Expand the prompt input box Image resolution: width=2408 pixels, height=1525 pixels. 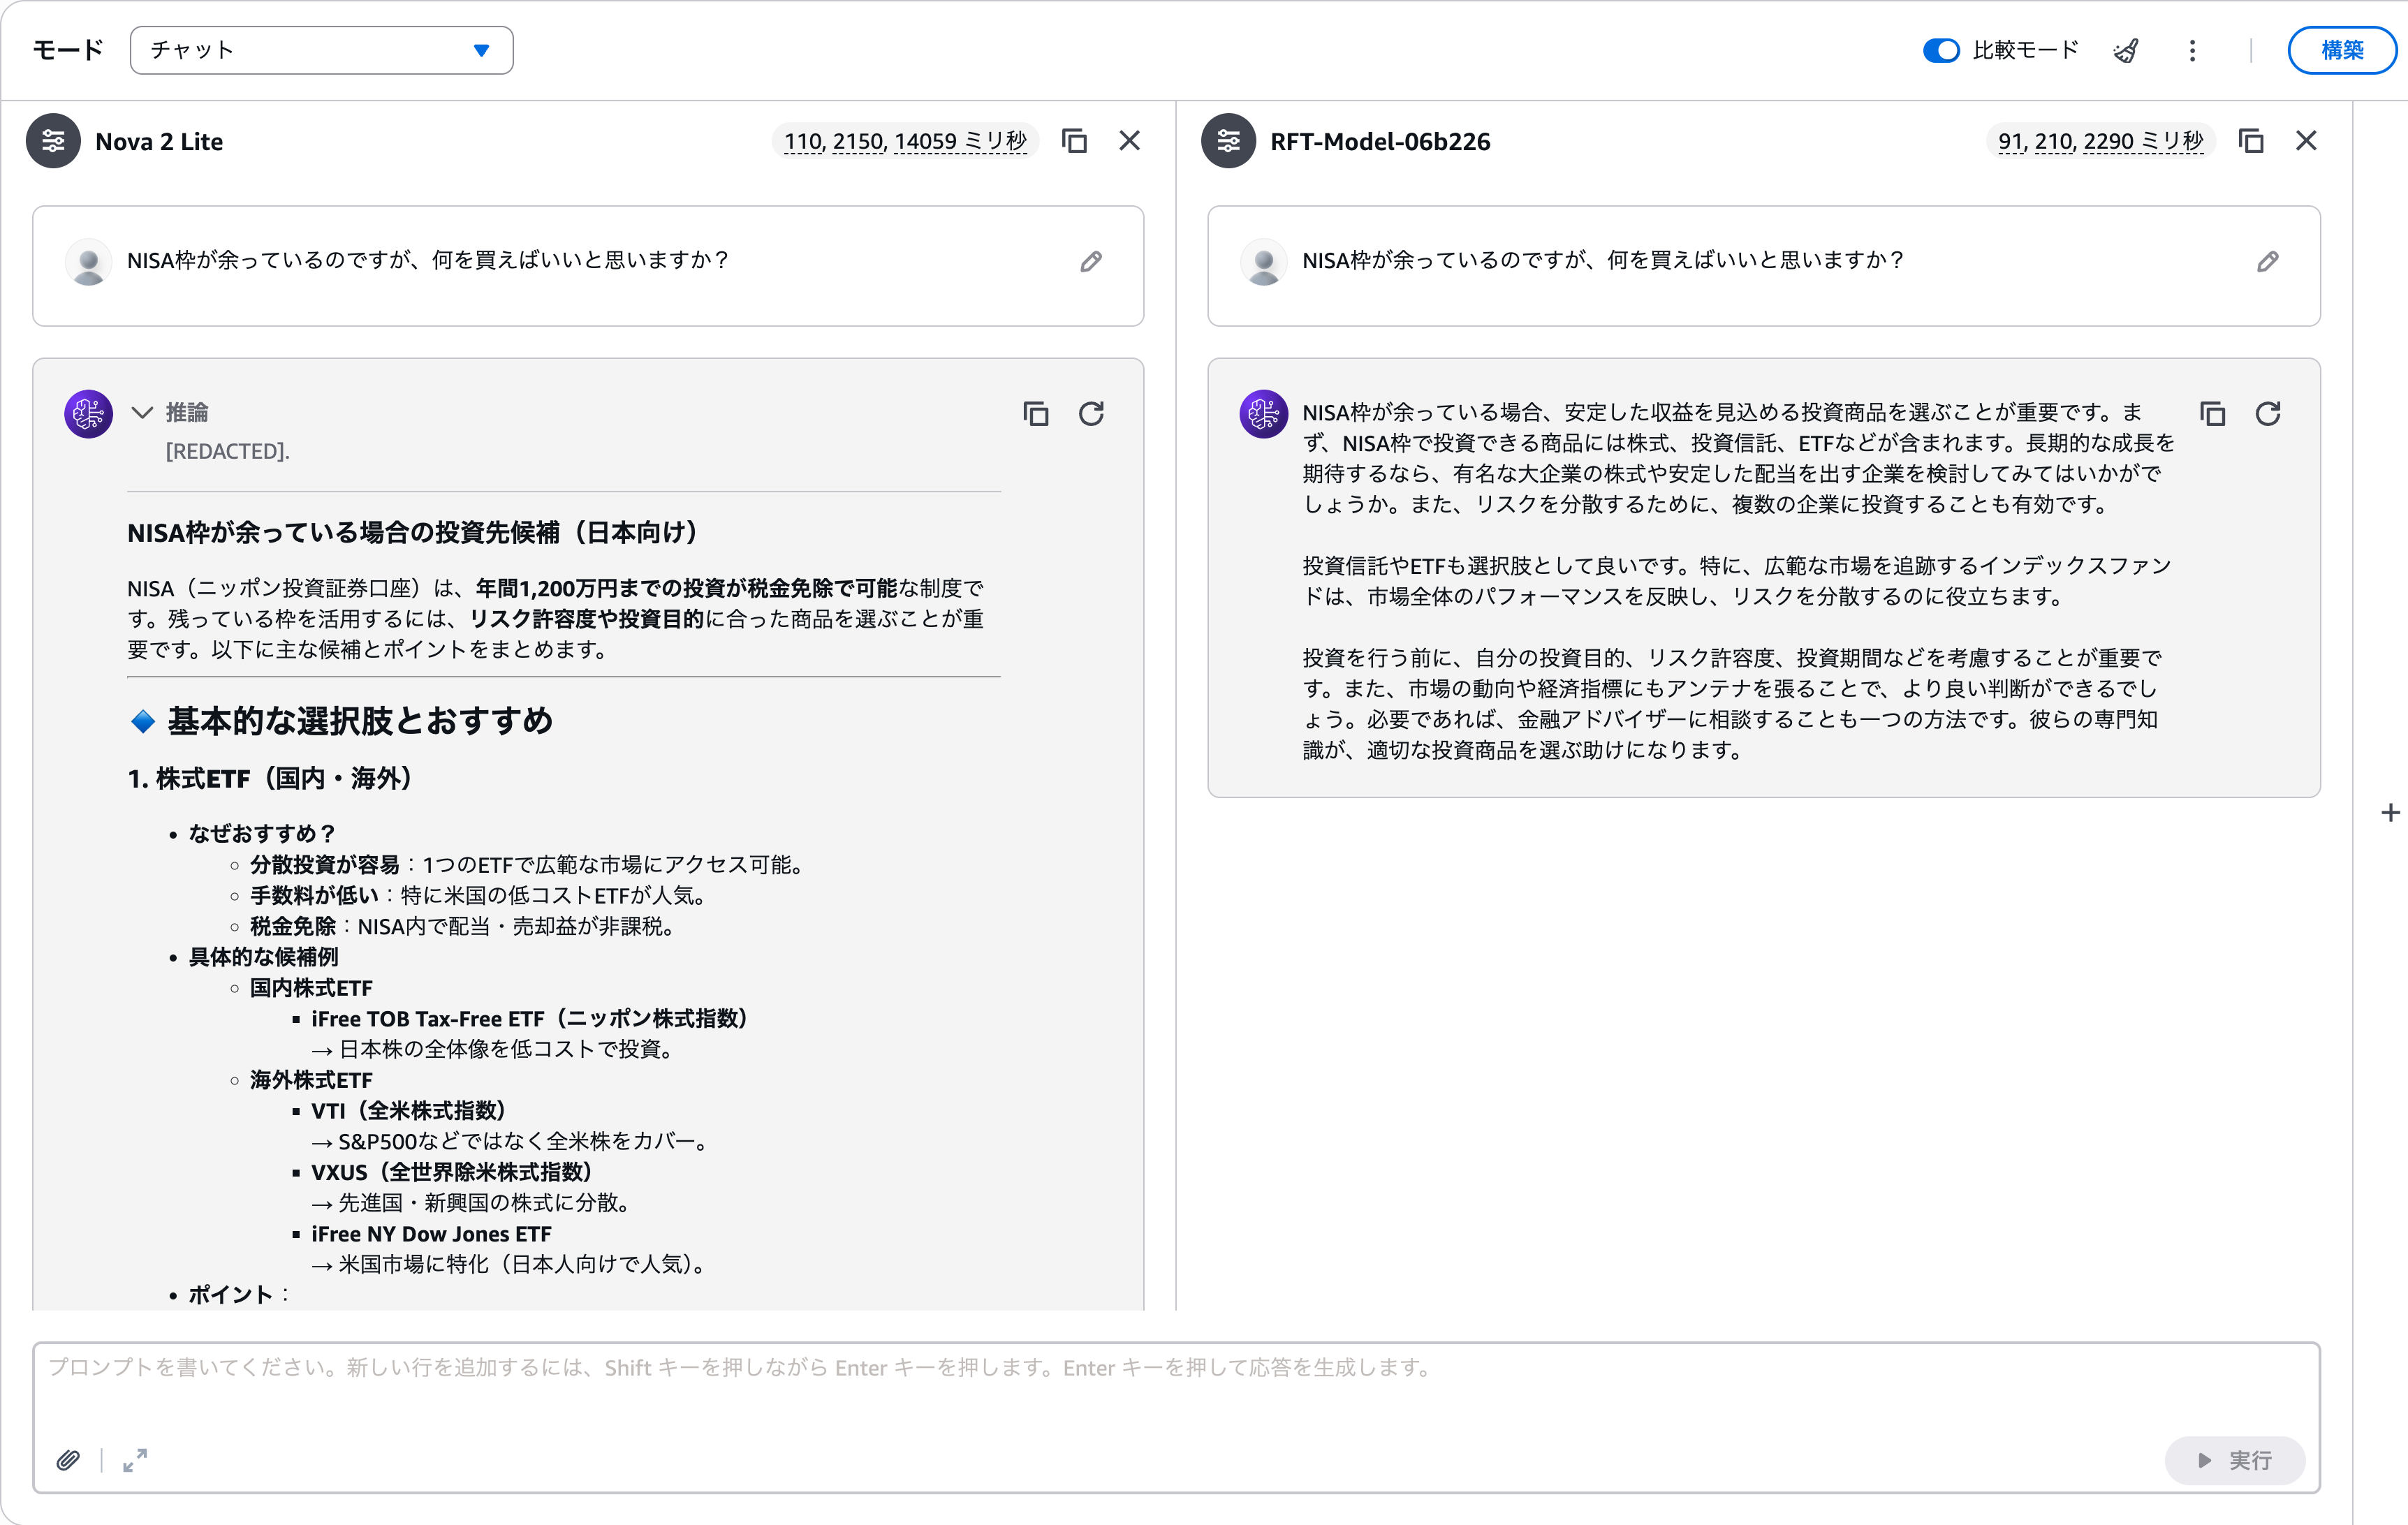pos(135,1460)
